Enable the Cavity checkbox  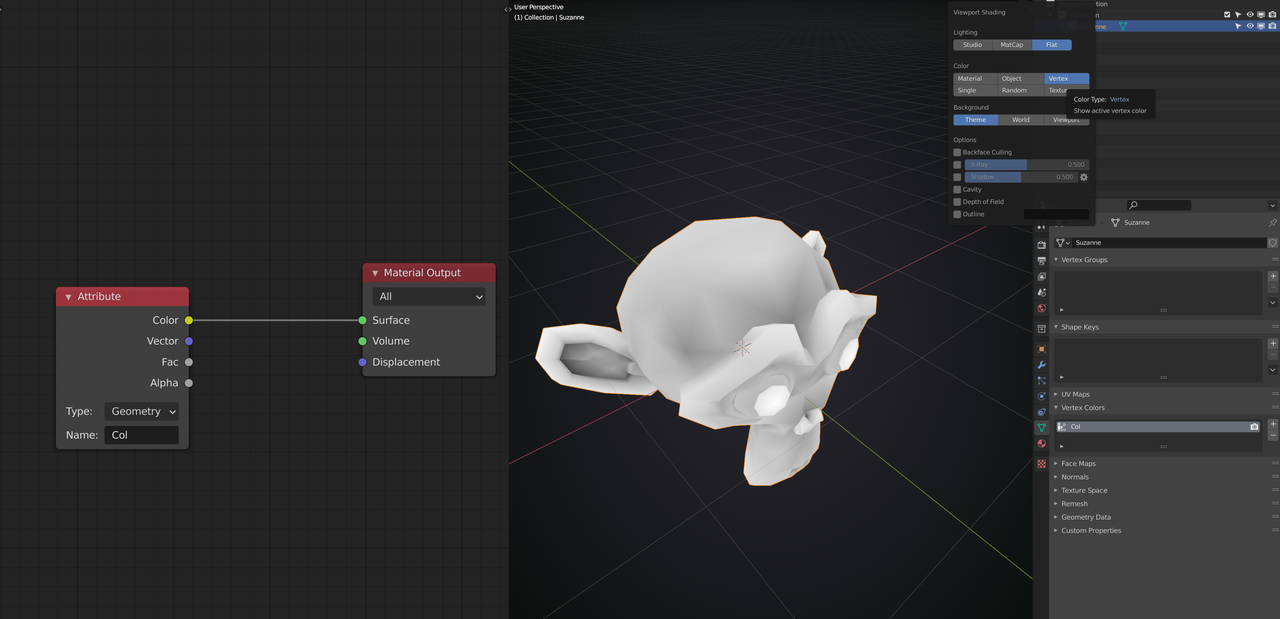coord(957,189)
